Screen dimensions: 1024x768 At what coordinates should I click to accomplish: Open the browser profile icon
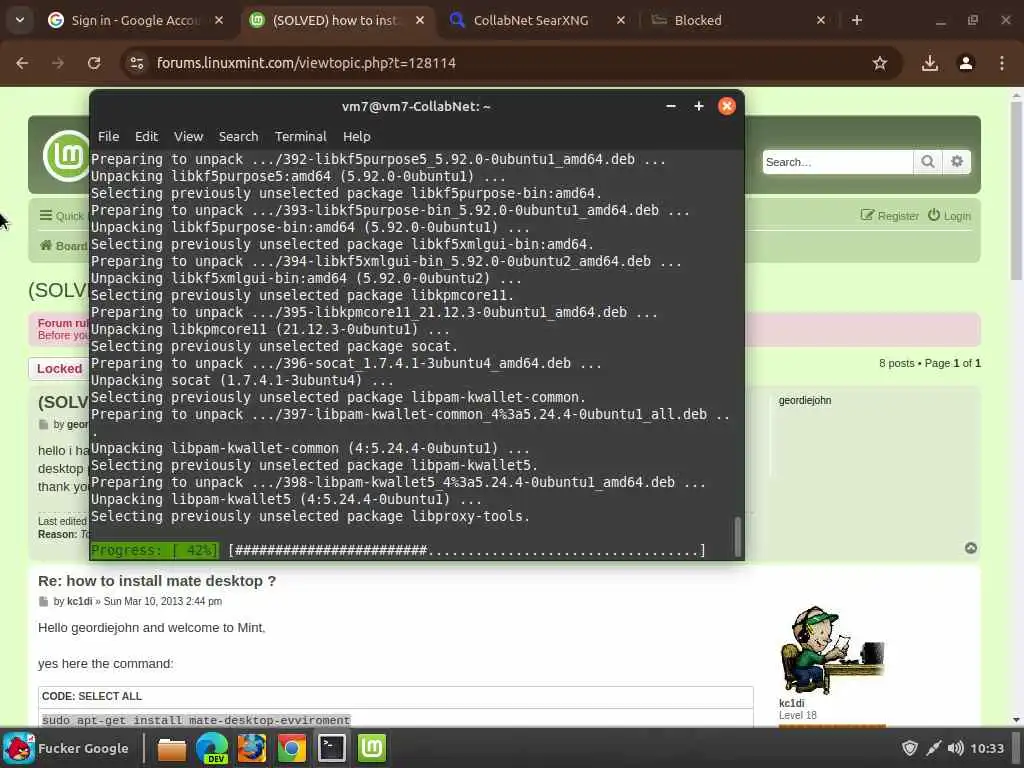(x=966, y=63)
